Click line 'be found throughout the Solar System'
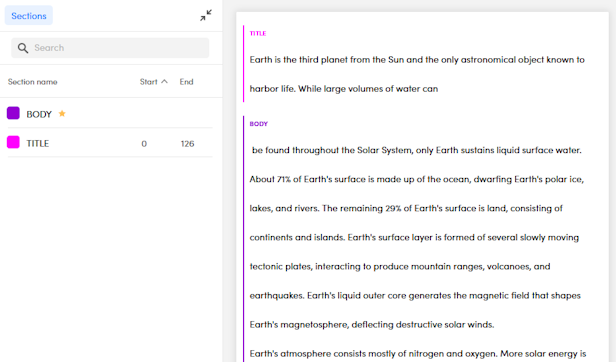Image resolution: width=616 pixels, height=362 pixels. point(416,150)
